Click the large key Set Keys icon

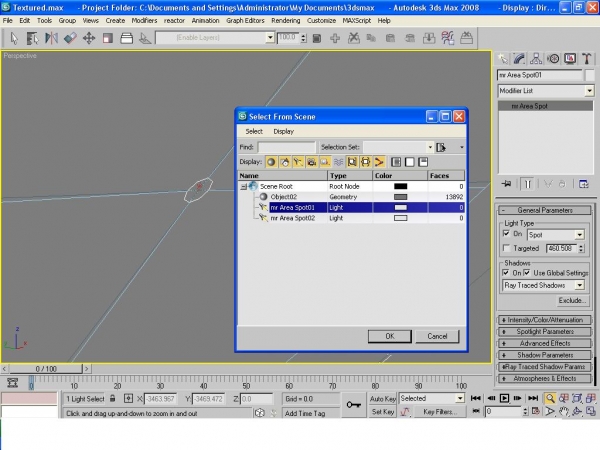pyautogui.click(x=354, y=405)
